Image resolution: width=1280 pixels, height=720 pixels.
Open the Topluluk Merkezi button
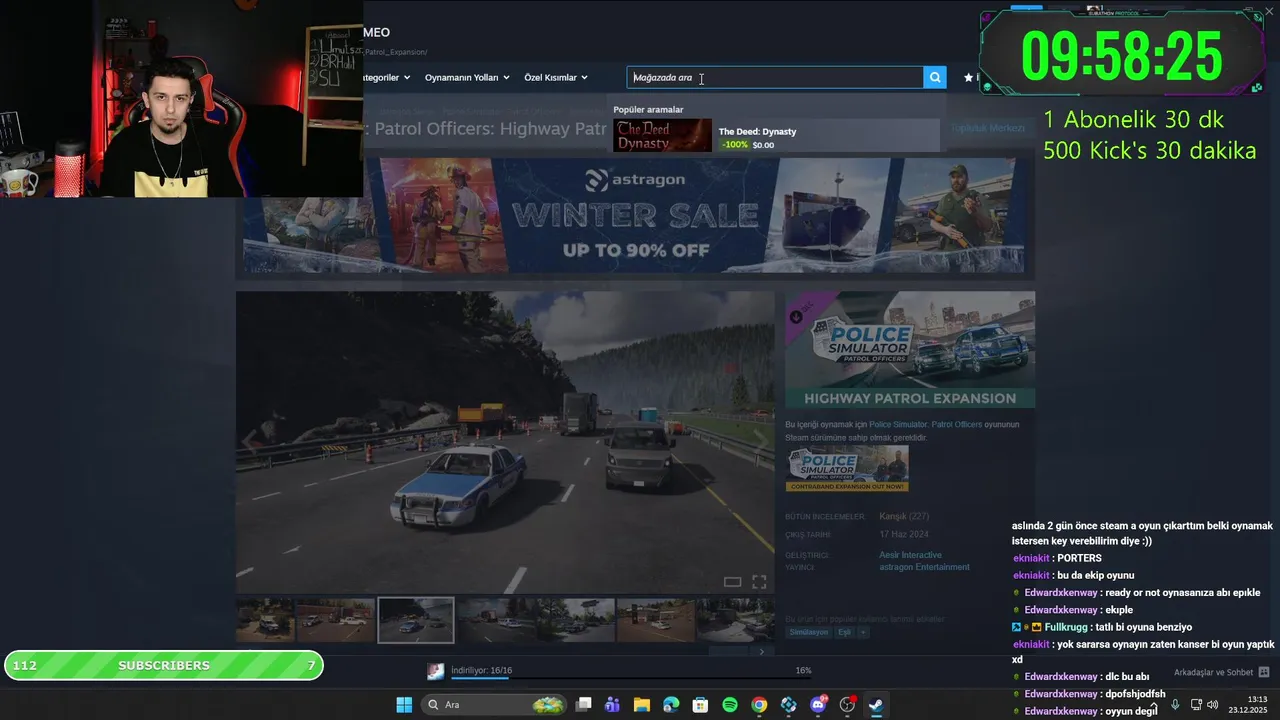(x=988, y=128)
